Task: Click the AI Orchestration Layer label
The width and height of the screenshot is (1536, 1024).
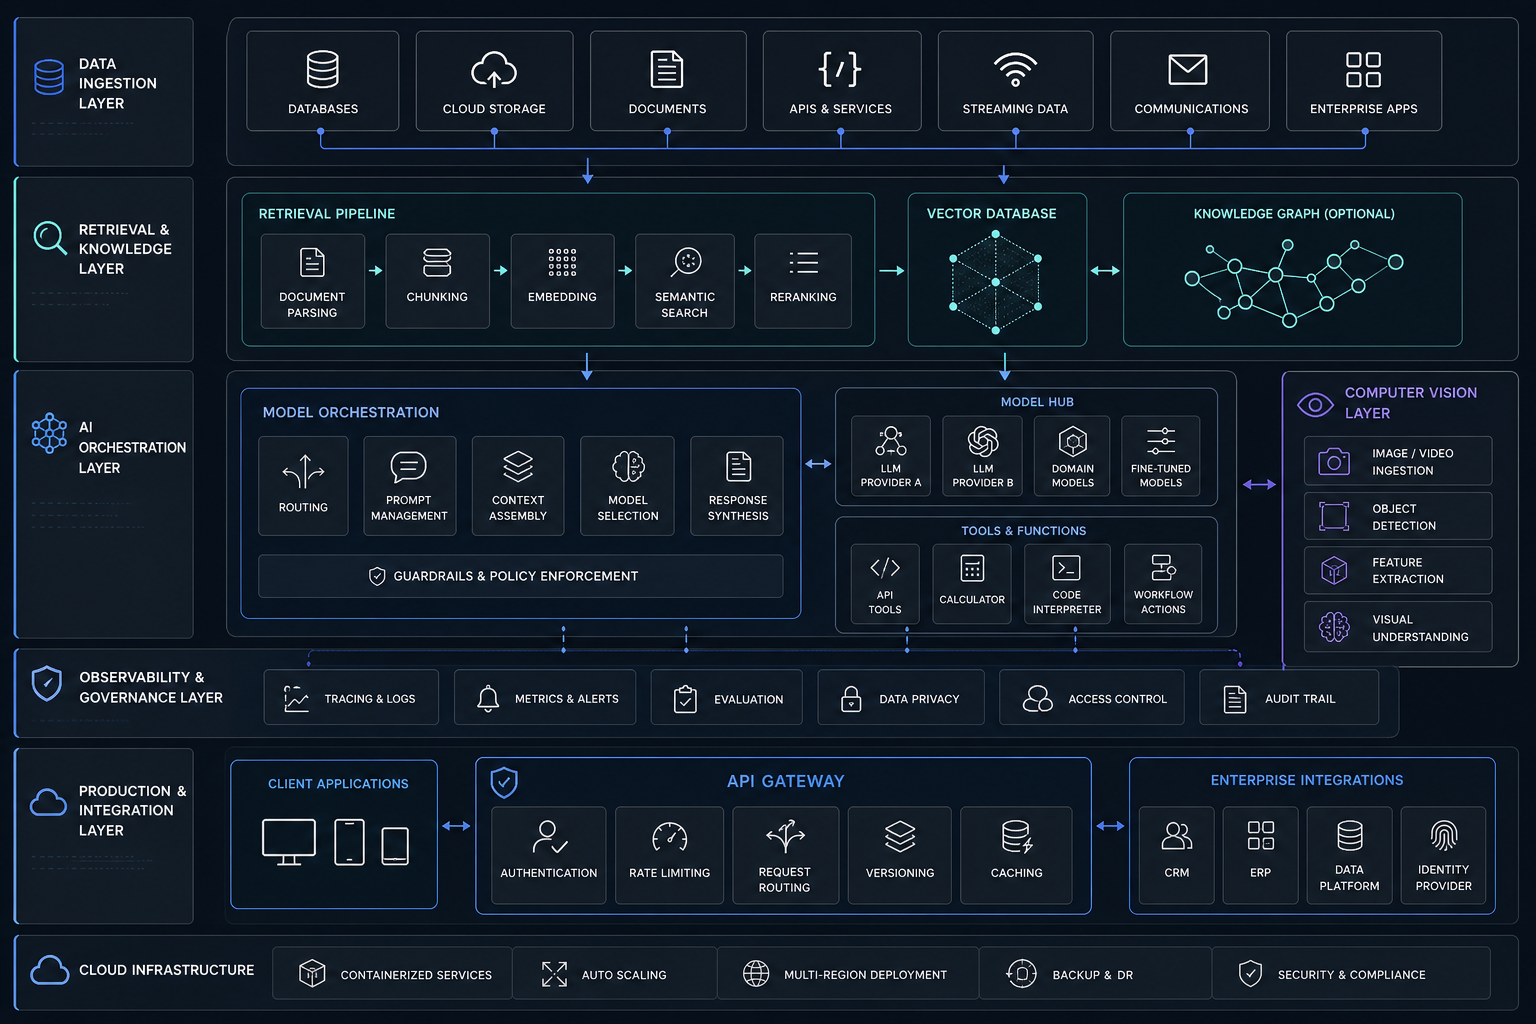Action: coord(132,447)
